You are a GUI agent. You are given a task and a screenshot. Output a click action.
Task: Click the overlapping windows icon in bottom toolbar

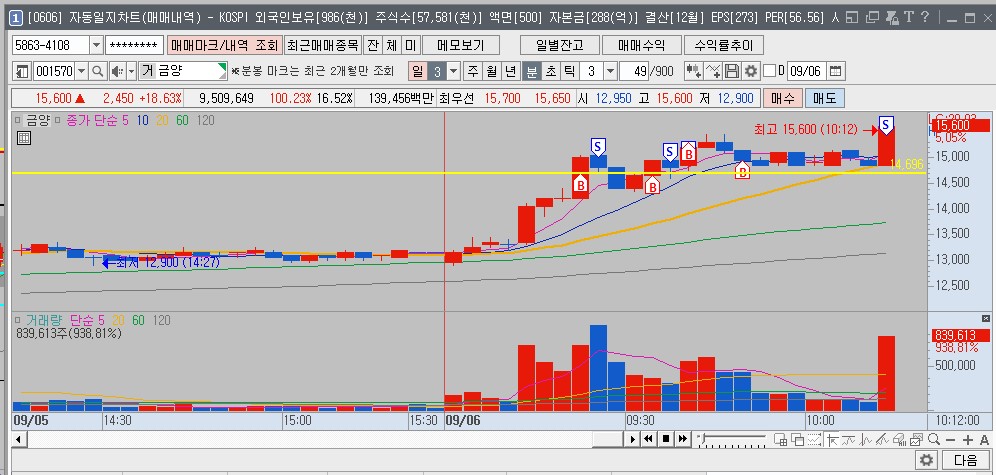[798, 439]
